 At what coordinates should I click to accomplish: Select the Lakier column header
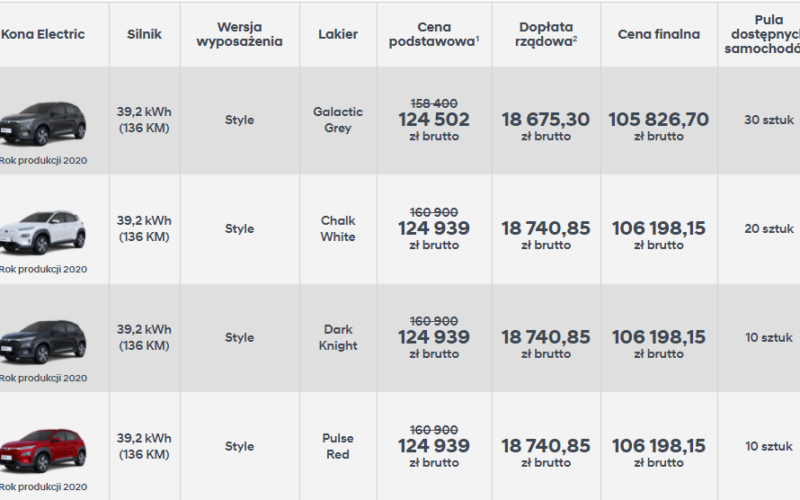(338, 34)
